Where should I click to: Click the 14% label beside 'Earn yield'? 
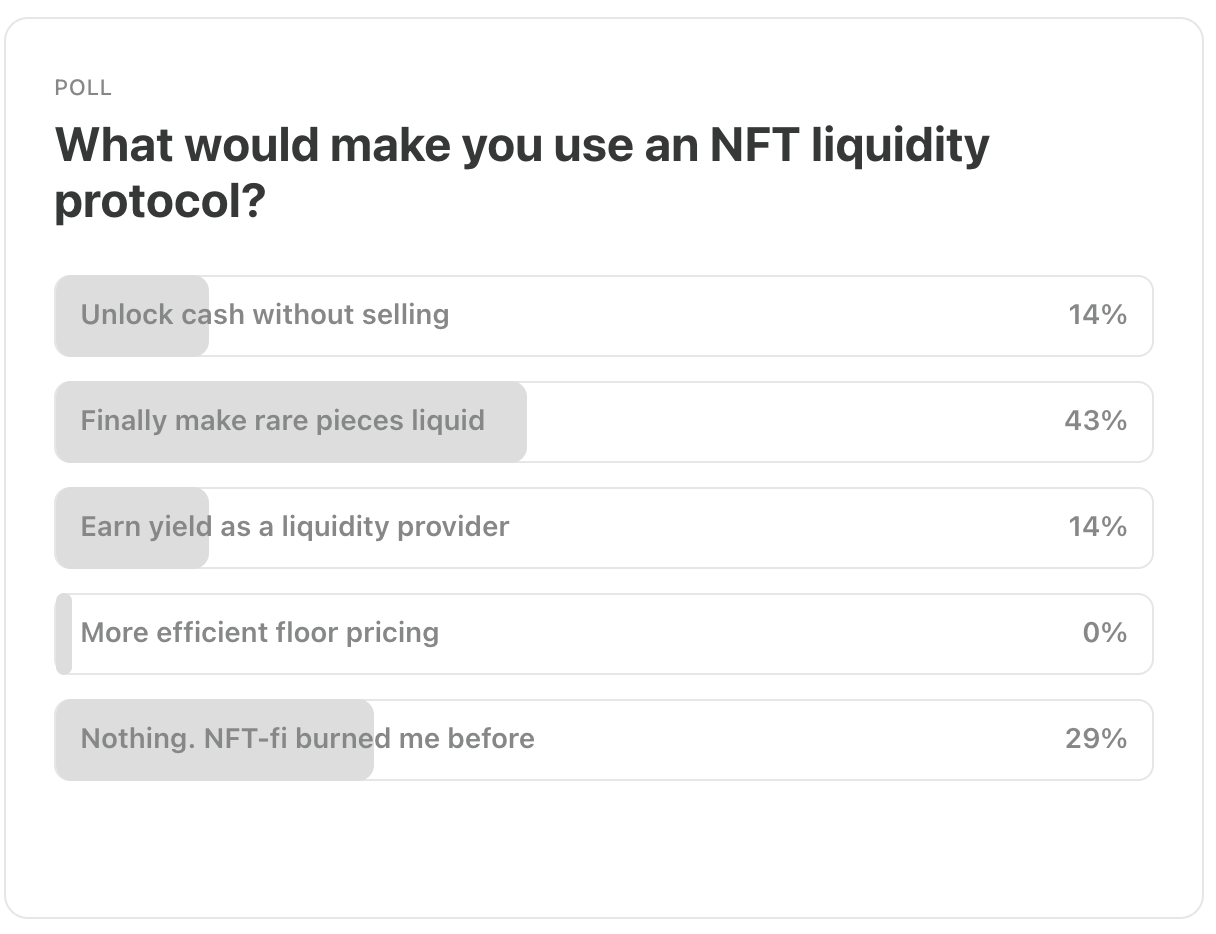click(1098, 526)
